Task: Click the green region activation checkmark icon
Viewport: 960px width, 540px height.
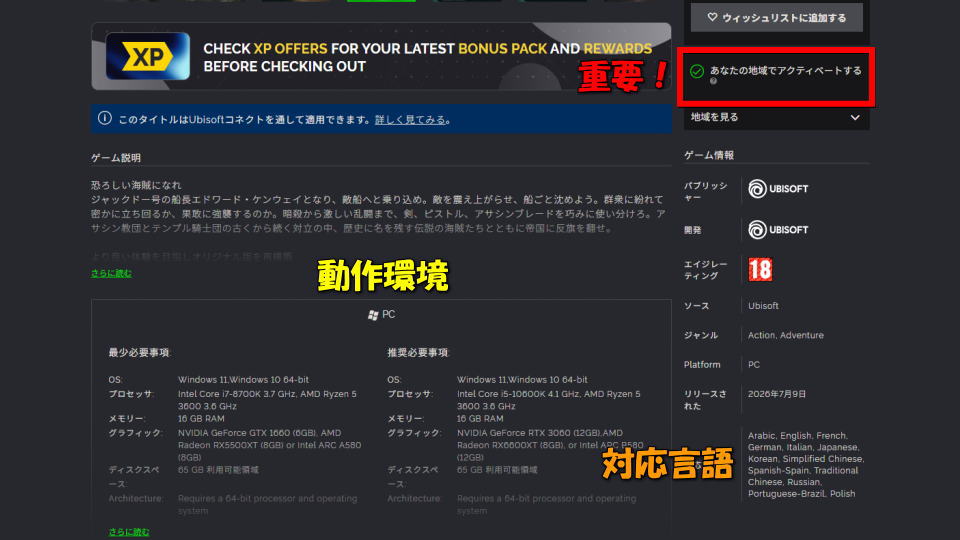Action: (697, 71)
